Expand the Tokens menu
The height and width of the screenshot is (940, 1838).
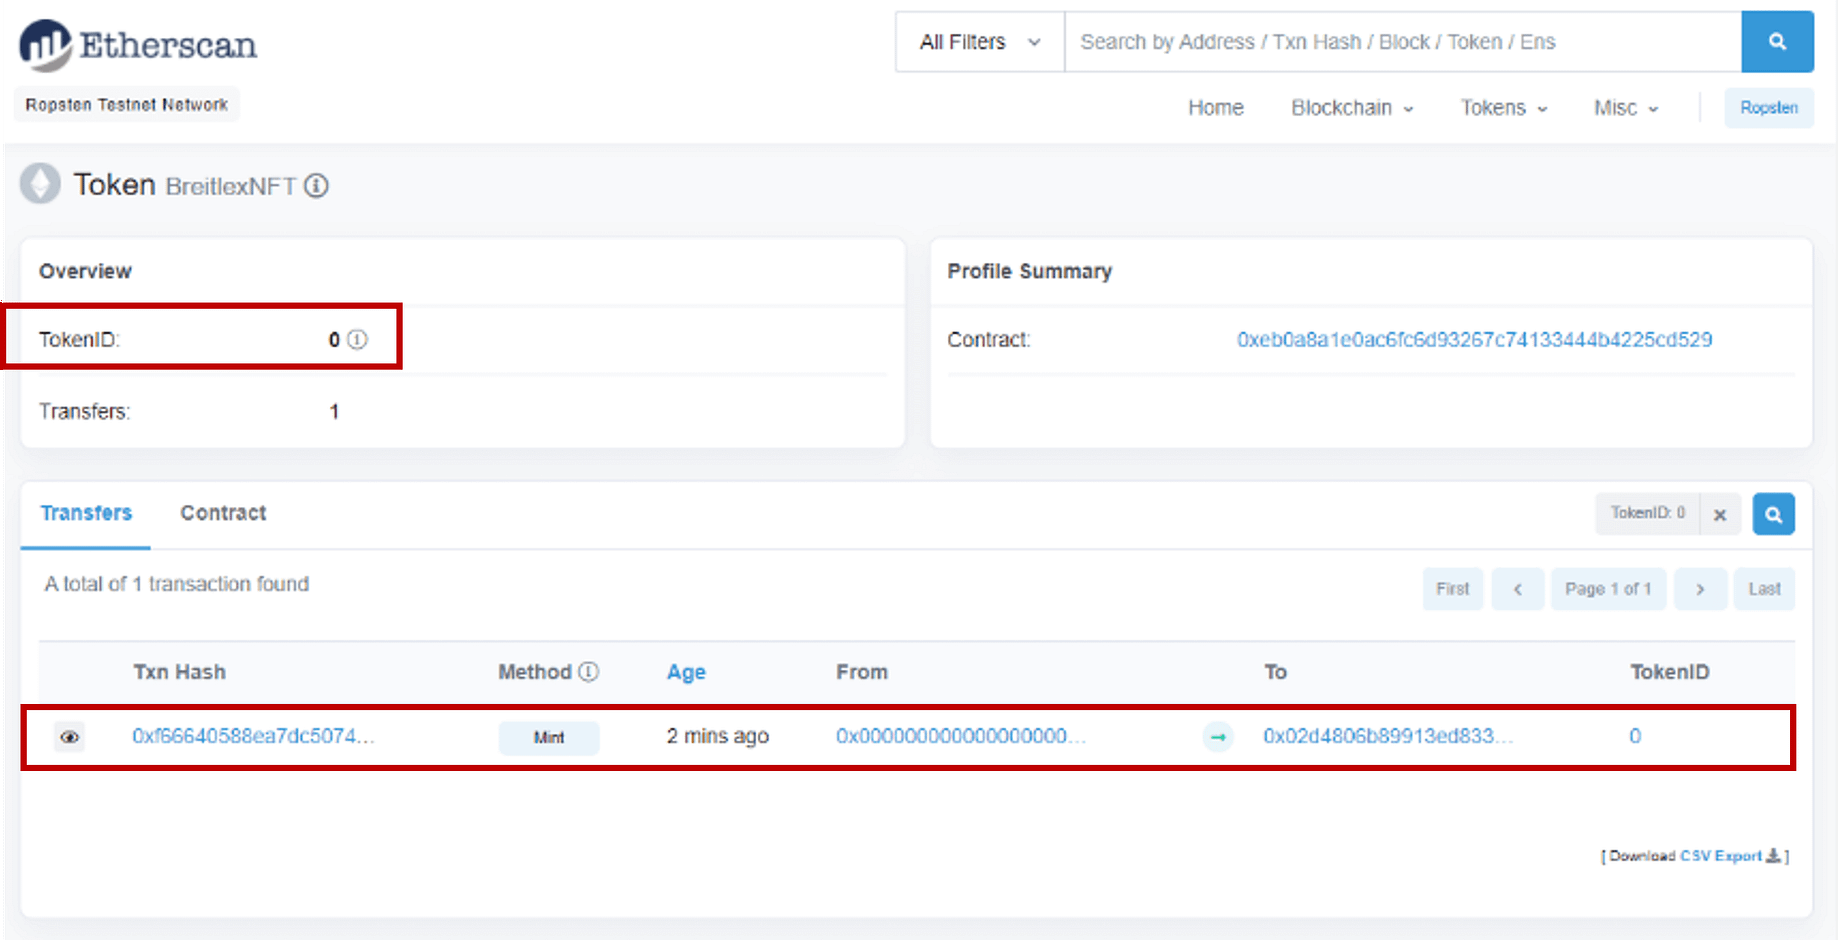[x=1504, y=108]
